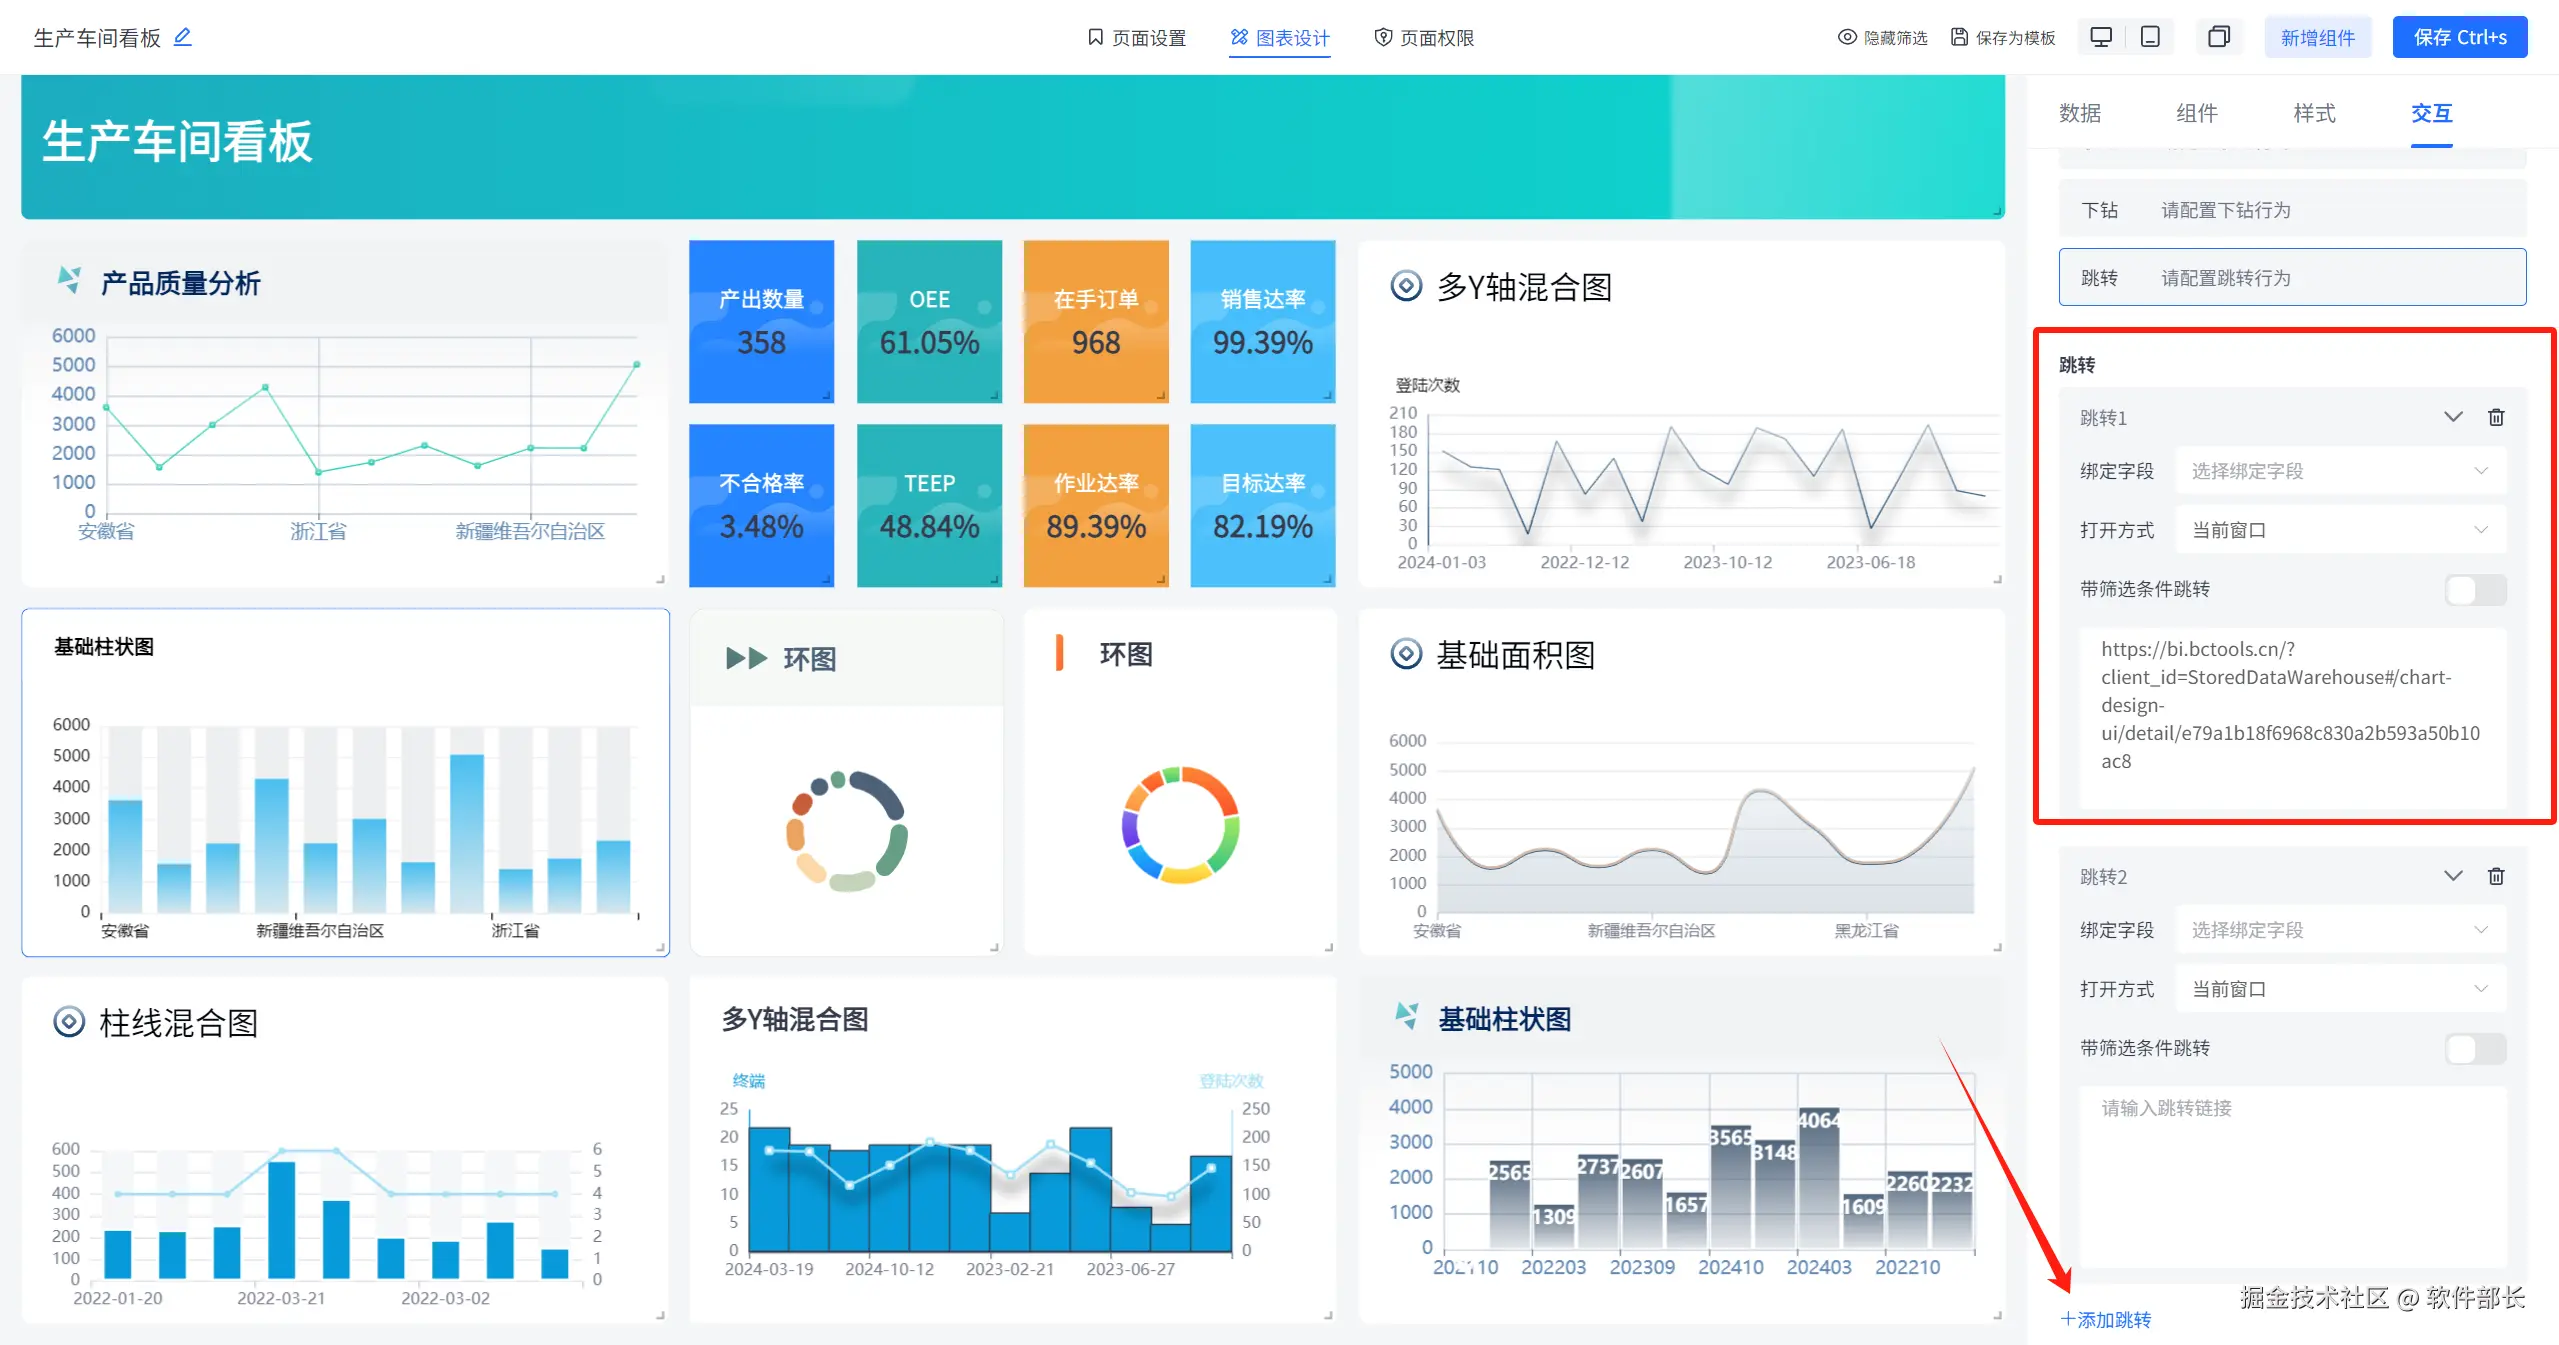Click the 添加跳转 link

pos(2106,1319)
